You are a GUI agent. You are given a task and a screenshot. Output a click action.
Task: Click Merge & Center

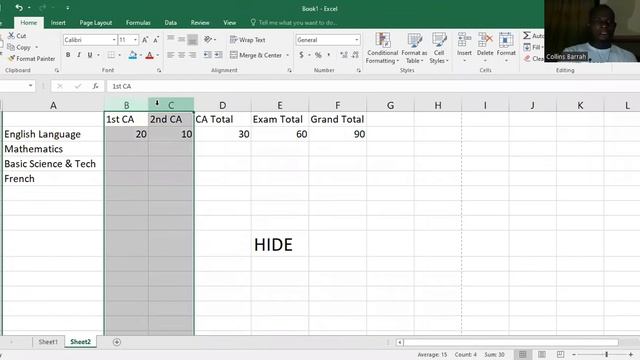tap(256, 55)
